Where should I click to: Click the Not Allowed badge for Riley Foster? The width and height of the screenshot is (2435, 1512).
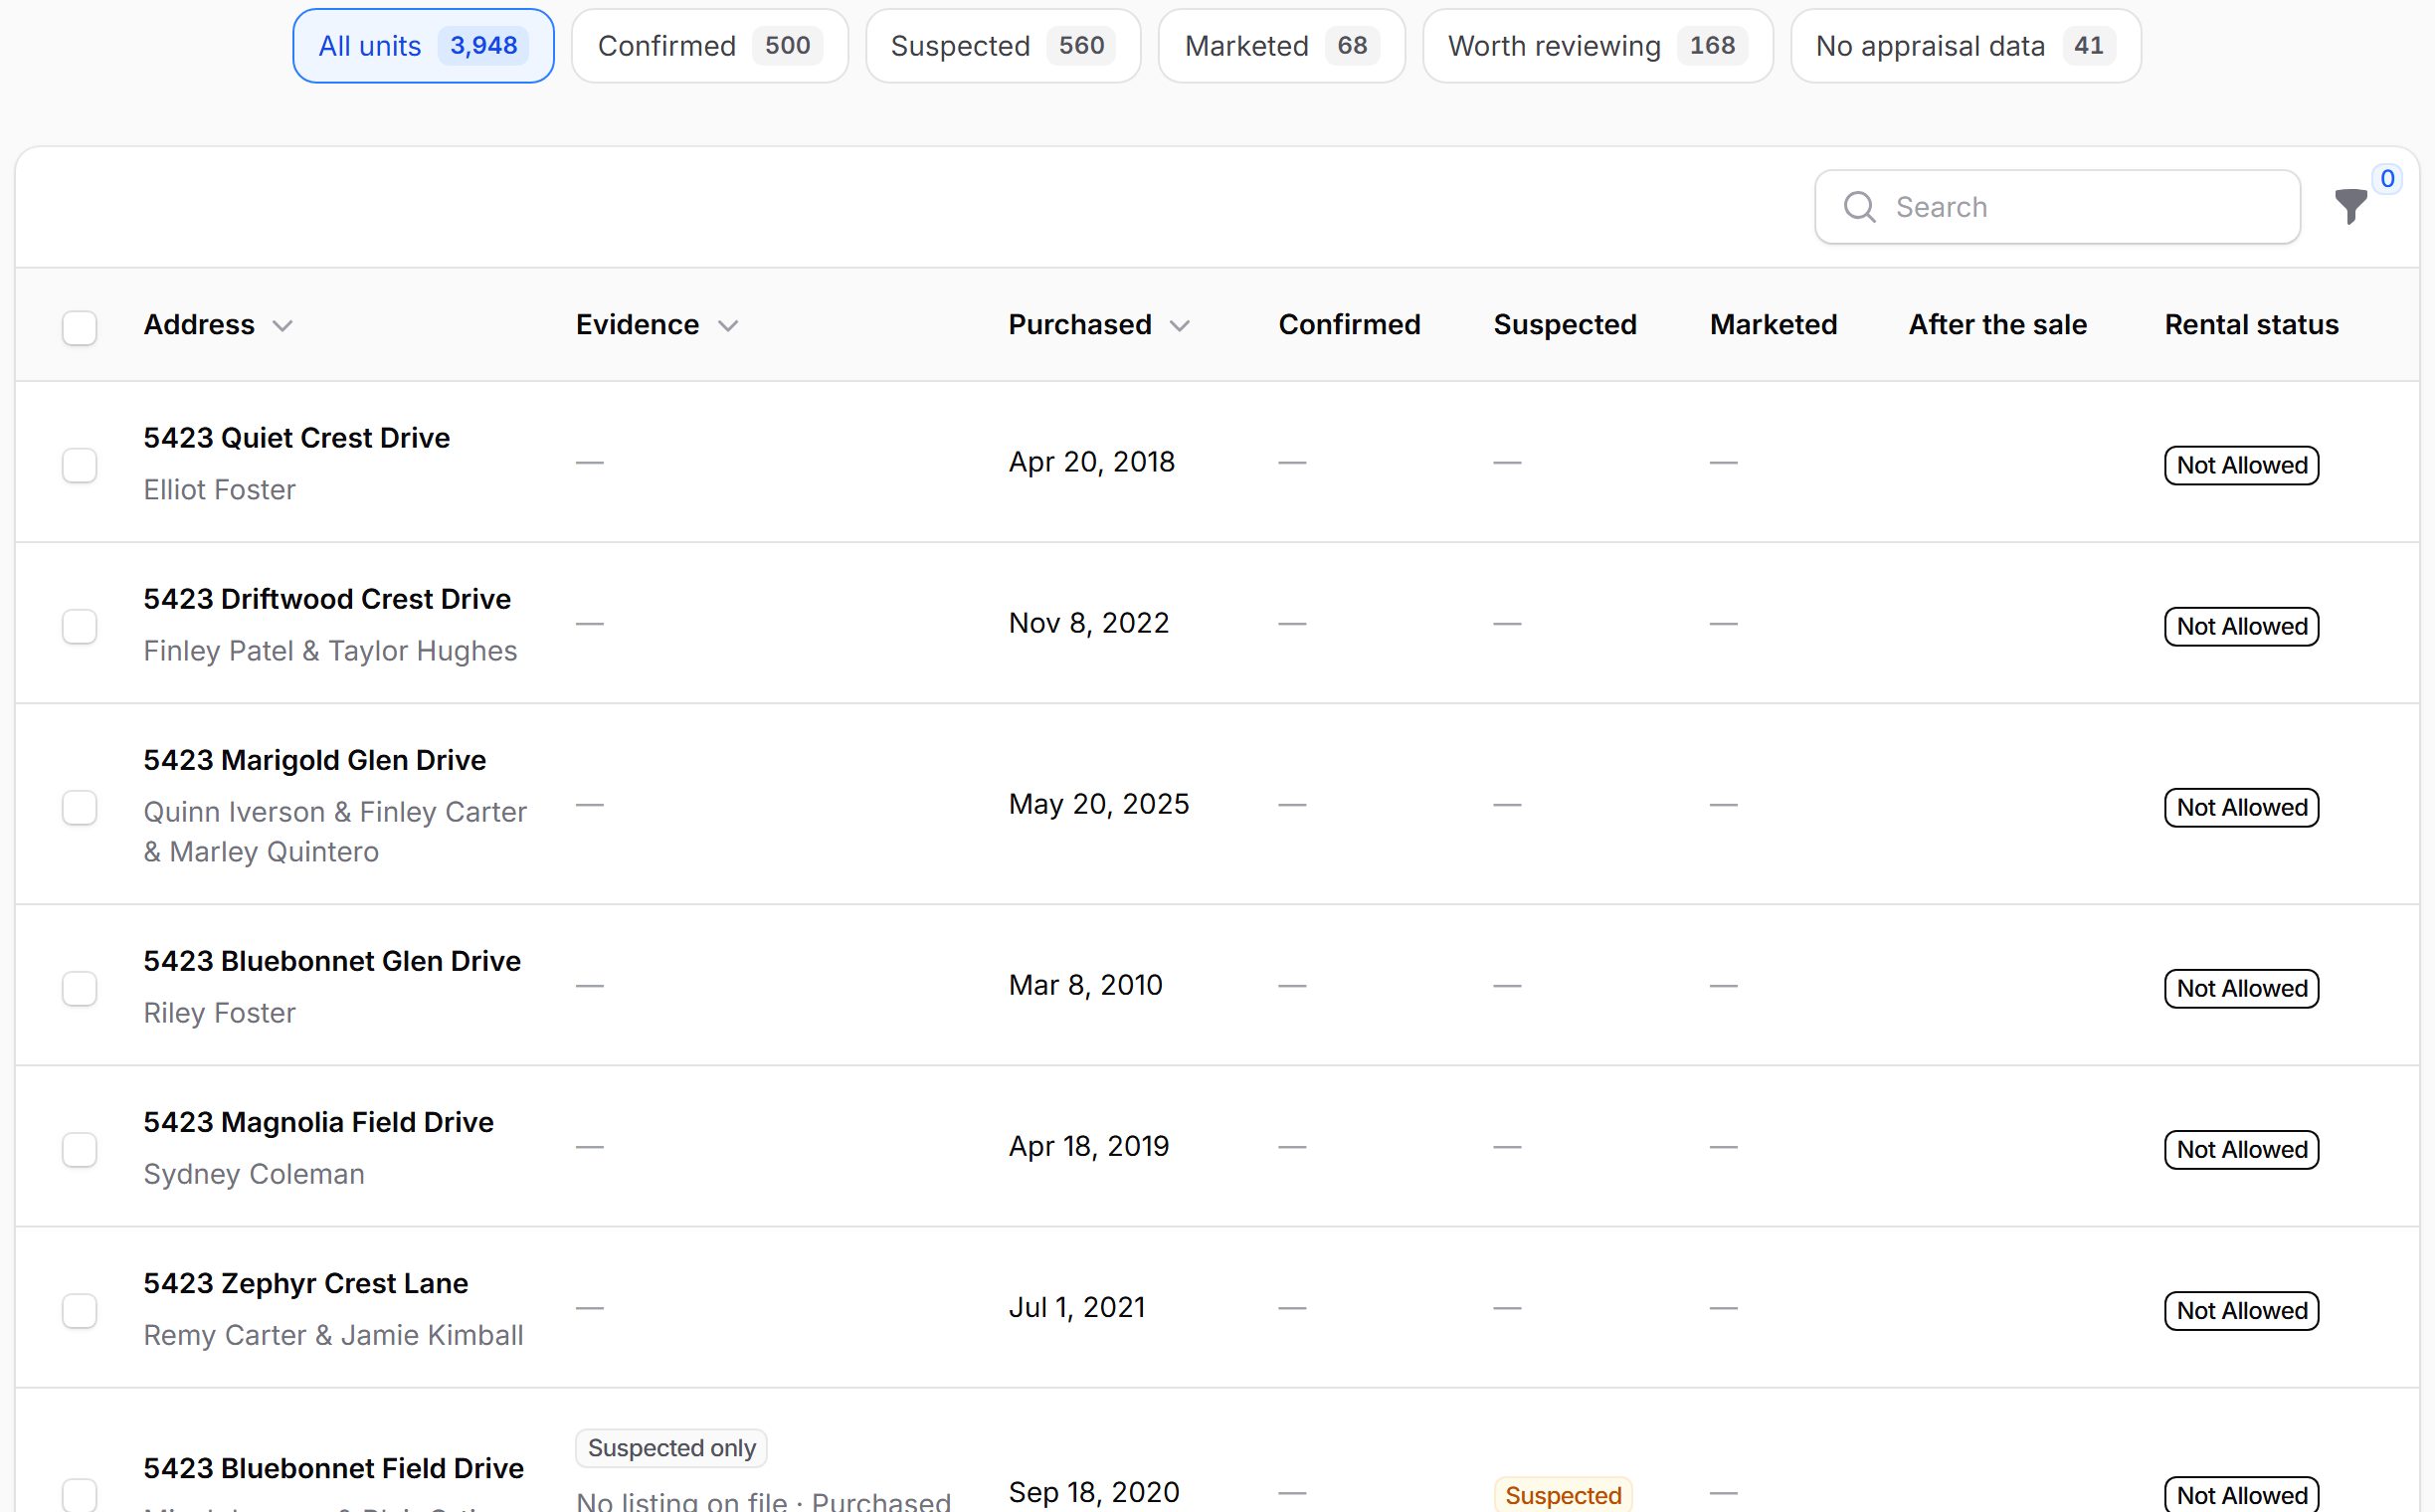[2241, 988]
